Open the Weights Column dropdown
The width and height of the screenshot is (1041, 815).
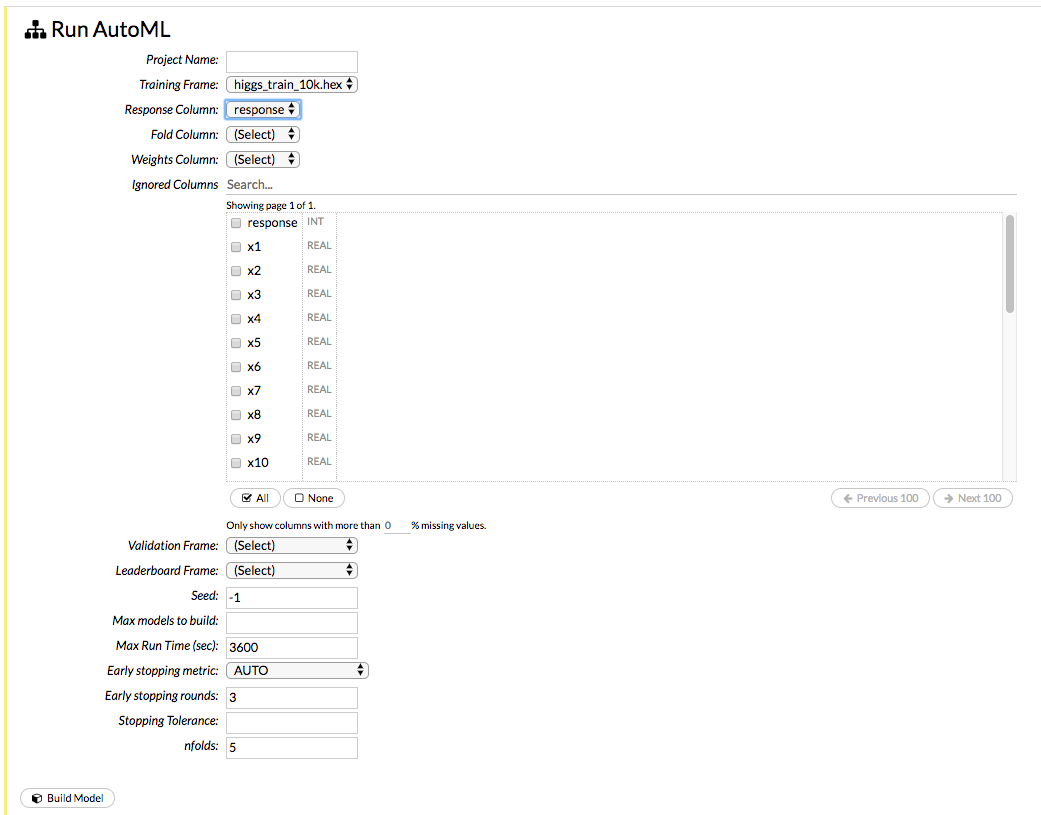pos(262,159)
